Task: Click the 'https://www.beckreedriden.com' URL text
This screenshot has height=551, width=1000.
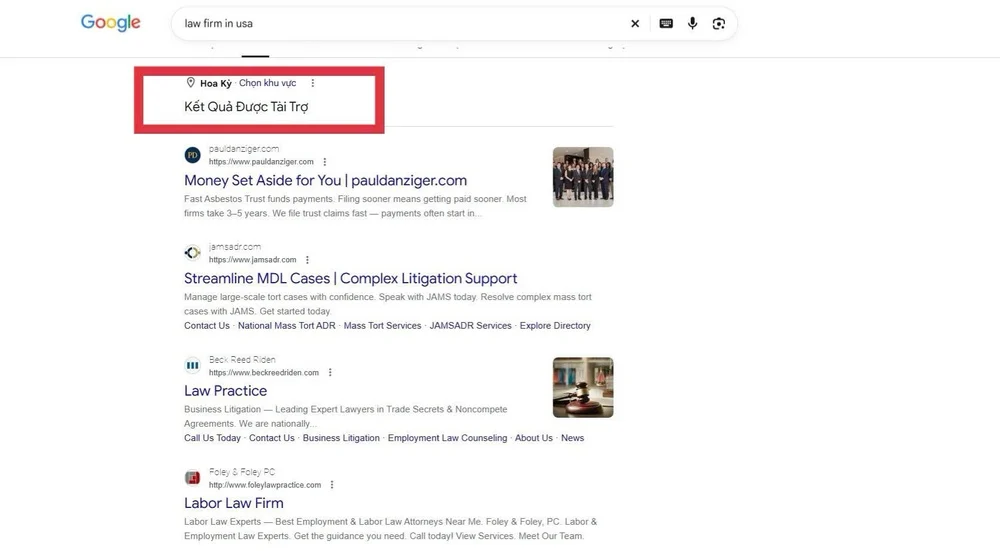Action: tap(263, 372)
